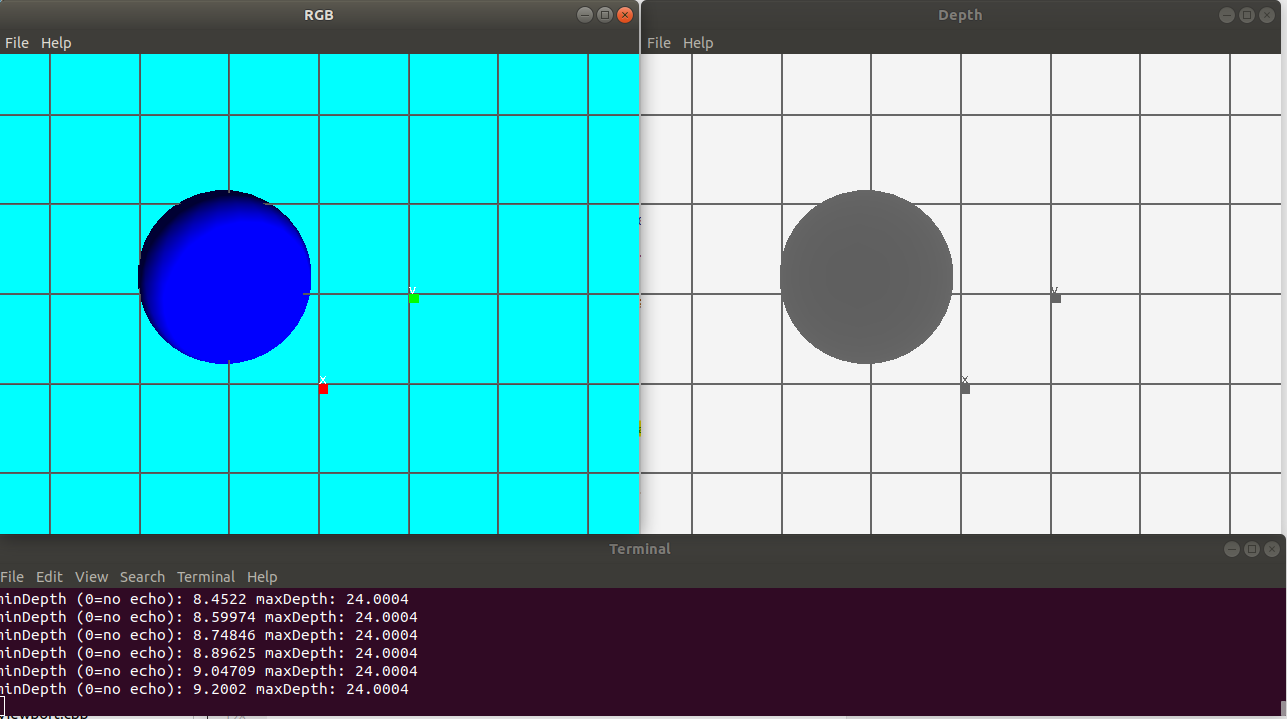Open the File menu in the RGB window
1287x719 pixels.
tap(16, 42)
